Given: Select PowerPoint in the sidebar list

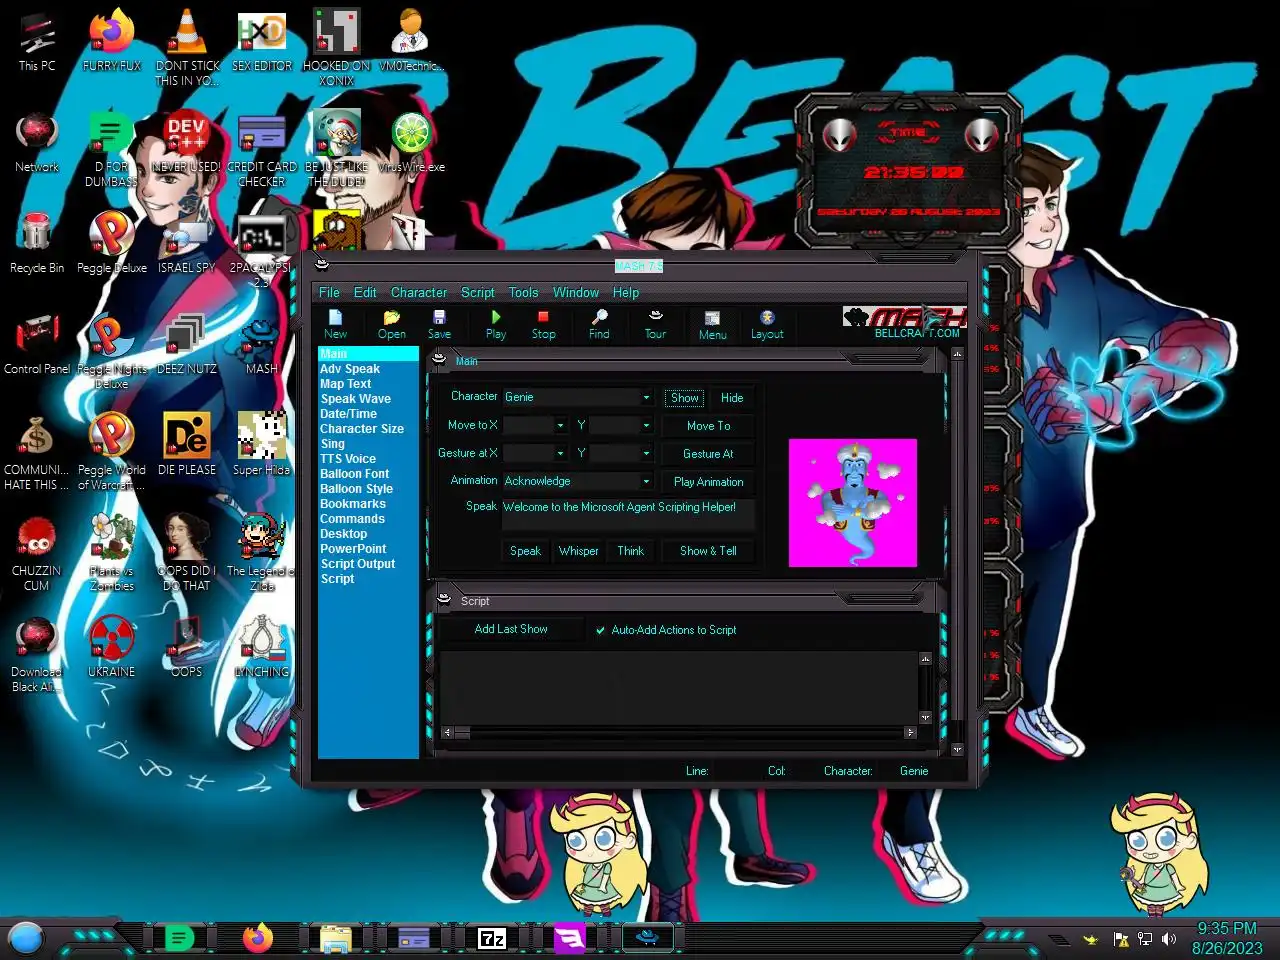Looking at the screenshot, I should [353, 549].
